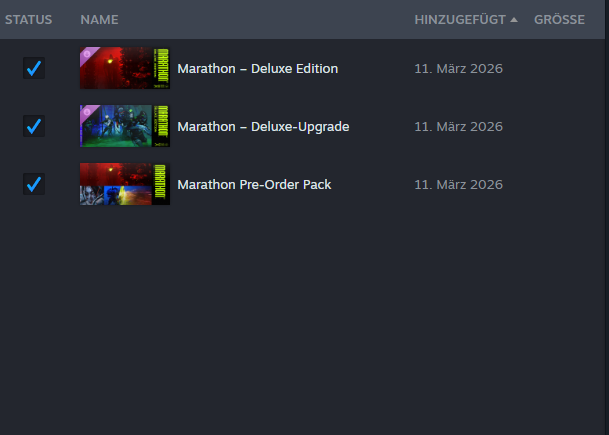The width and height of the screenshot is (609, 435).
Task: Open the Marathon – Deluxe-Upgrade thumbnail
Action: click(x=125, y=126)
